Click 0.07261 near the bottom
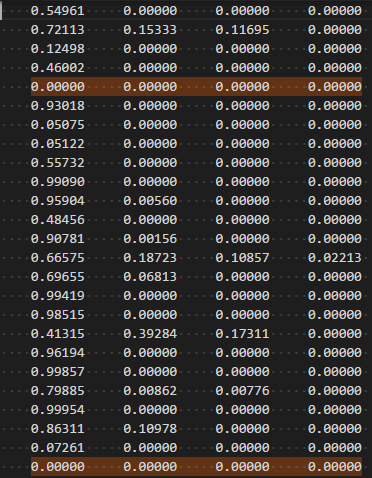 pyautogui.click(x=58, y=448)
